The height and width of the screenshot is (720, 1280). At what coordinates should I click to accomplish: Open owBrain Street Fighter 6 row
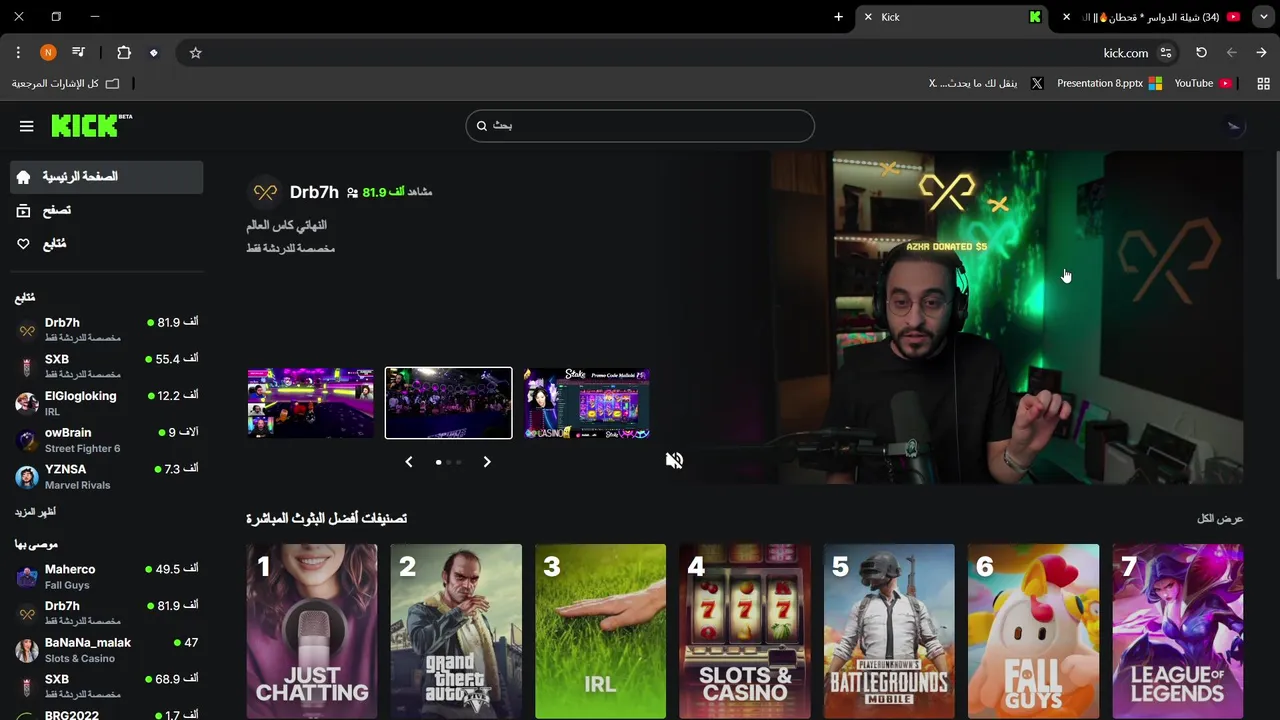pos(106,440)
